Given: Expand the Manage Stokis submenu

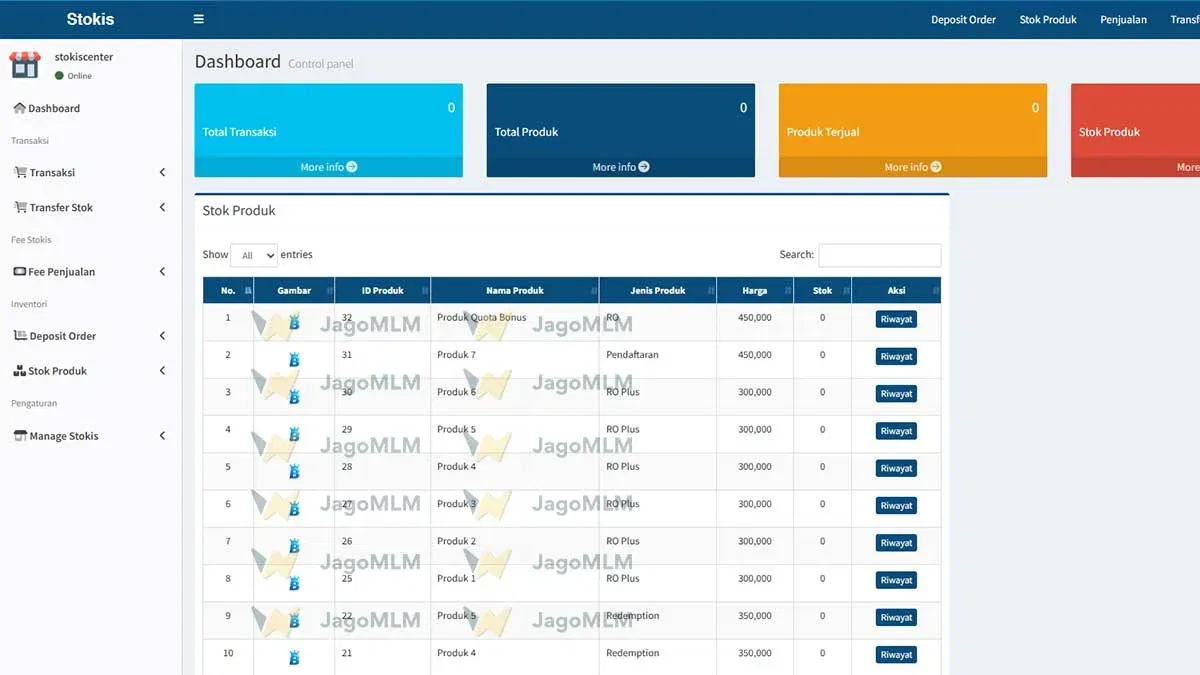Looking at the screenshot, I should tap(162, 435).
